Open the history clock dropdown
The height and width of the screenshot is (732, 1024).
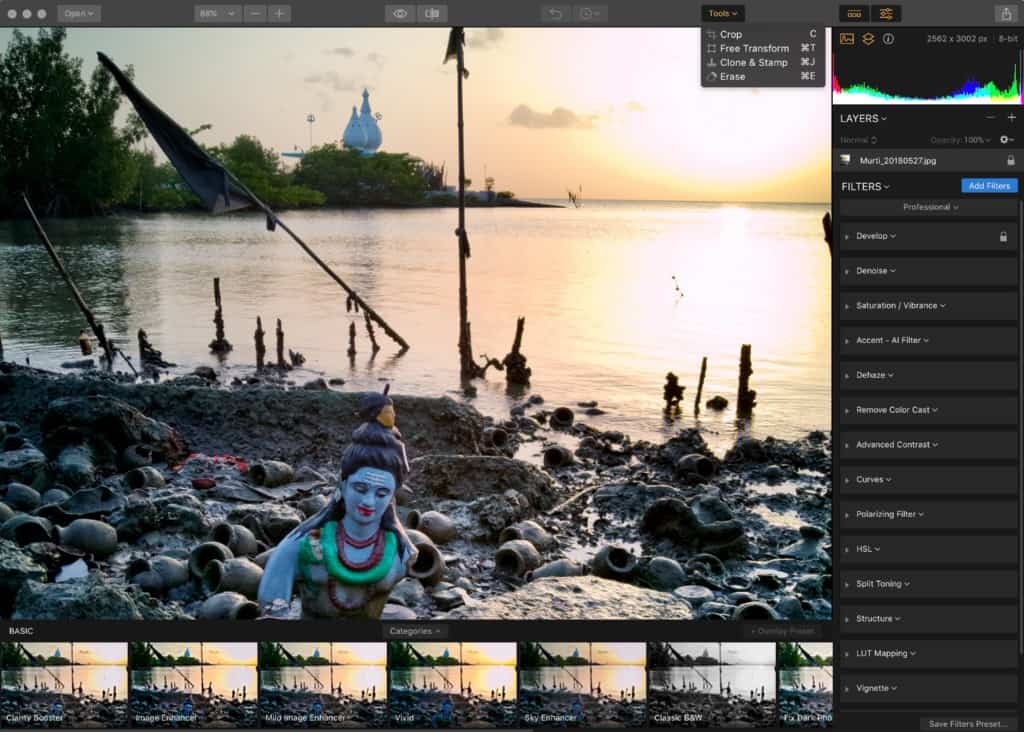591,13
